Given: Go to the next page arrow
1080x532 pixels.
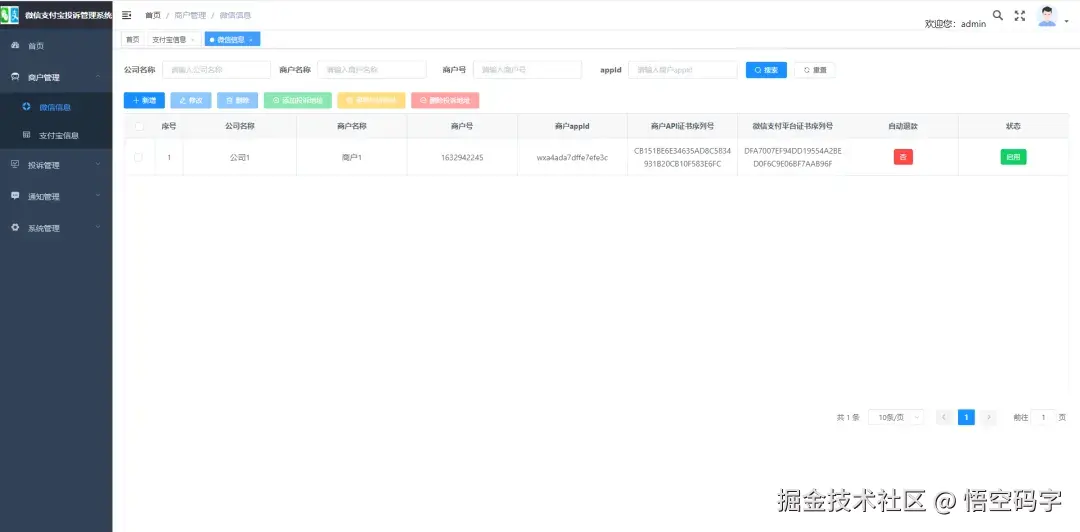Looking at the screenshot, I should 989,417.
